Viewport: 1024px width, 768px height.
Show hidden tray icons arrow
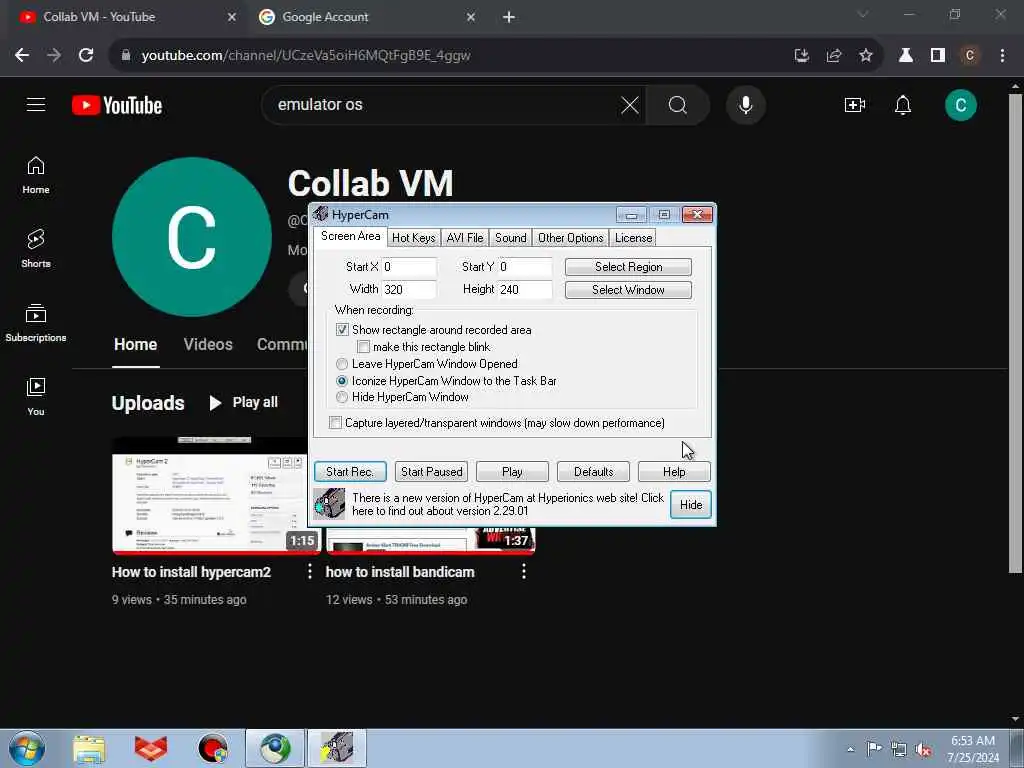click(850, 749)
